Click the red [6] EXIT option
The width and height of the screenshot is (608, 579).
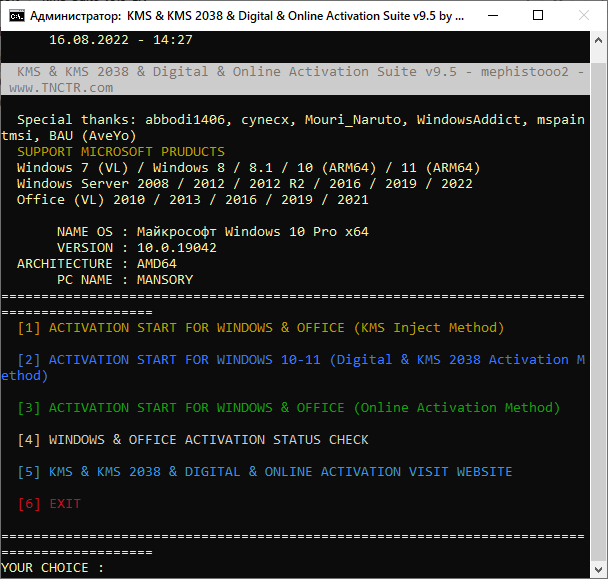[x=49, y=504]
